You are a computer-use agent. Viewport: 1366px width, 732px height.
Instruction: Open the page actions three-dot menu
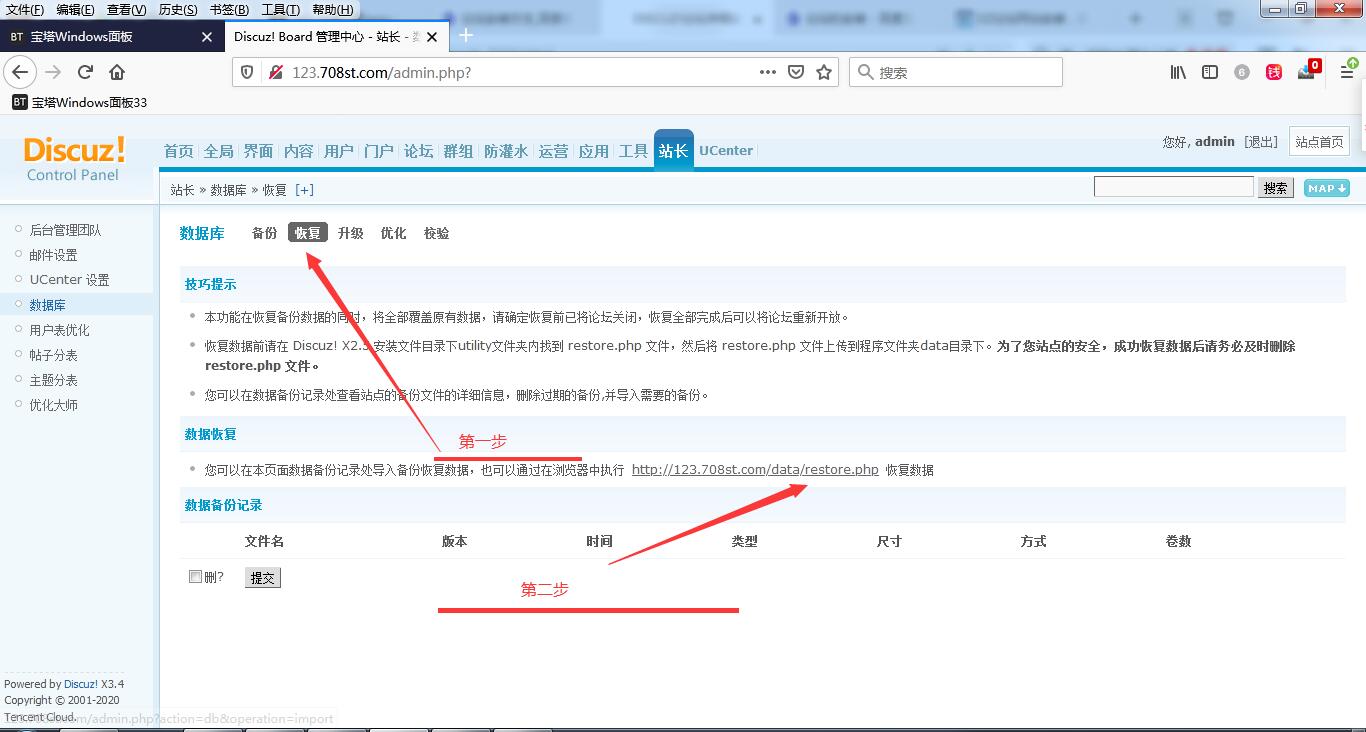click(768, 72)
